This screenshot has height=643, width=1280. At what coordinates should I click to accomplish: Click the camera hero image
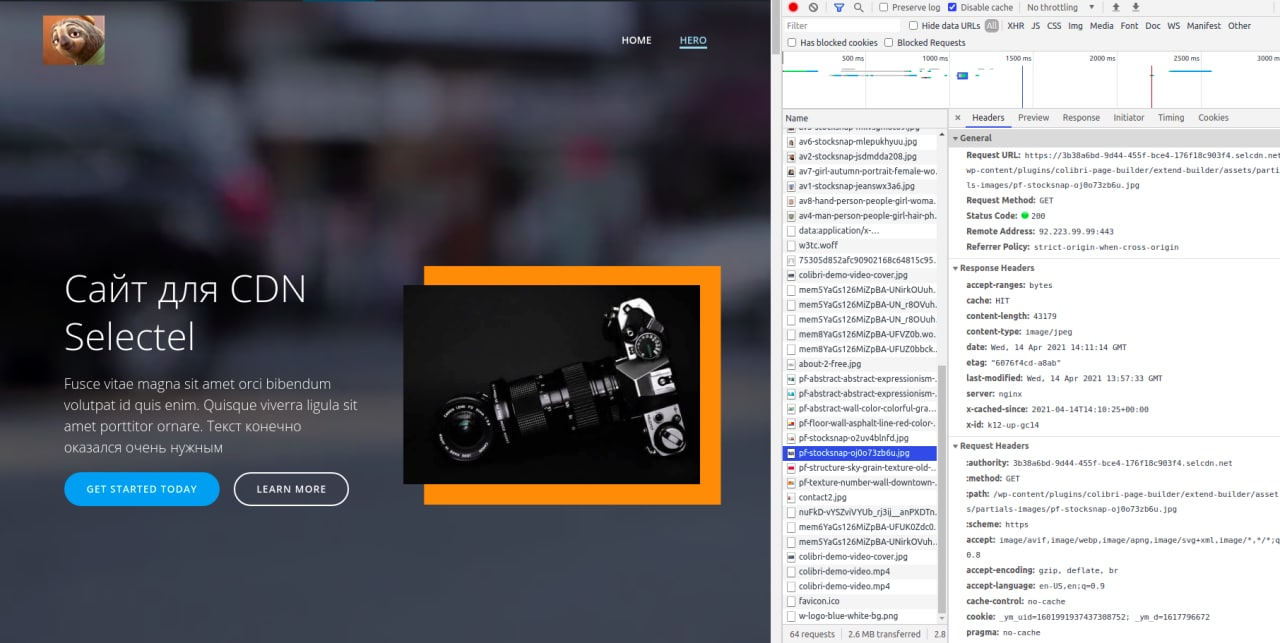(x=551, y=385)
